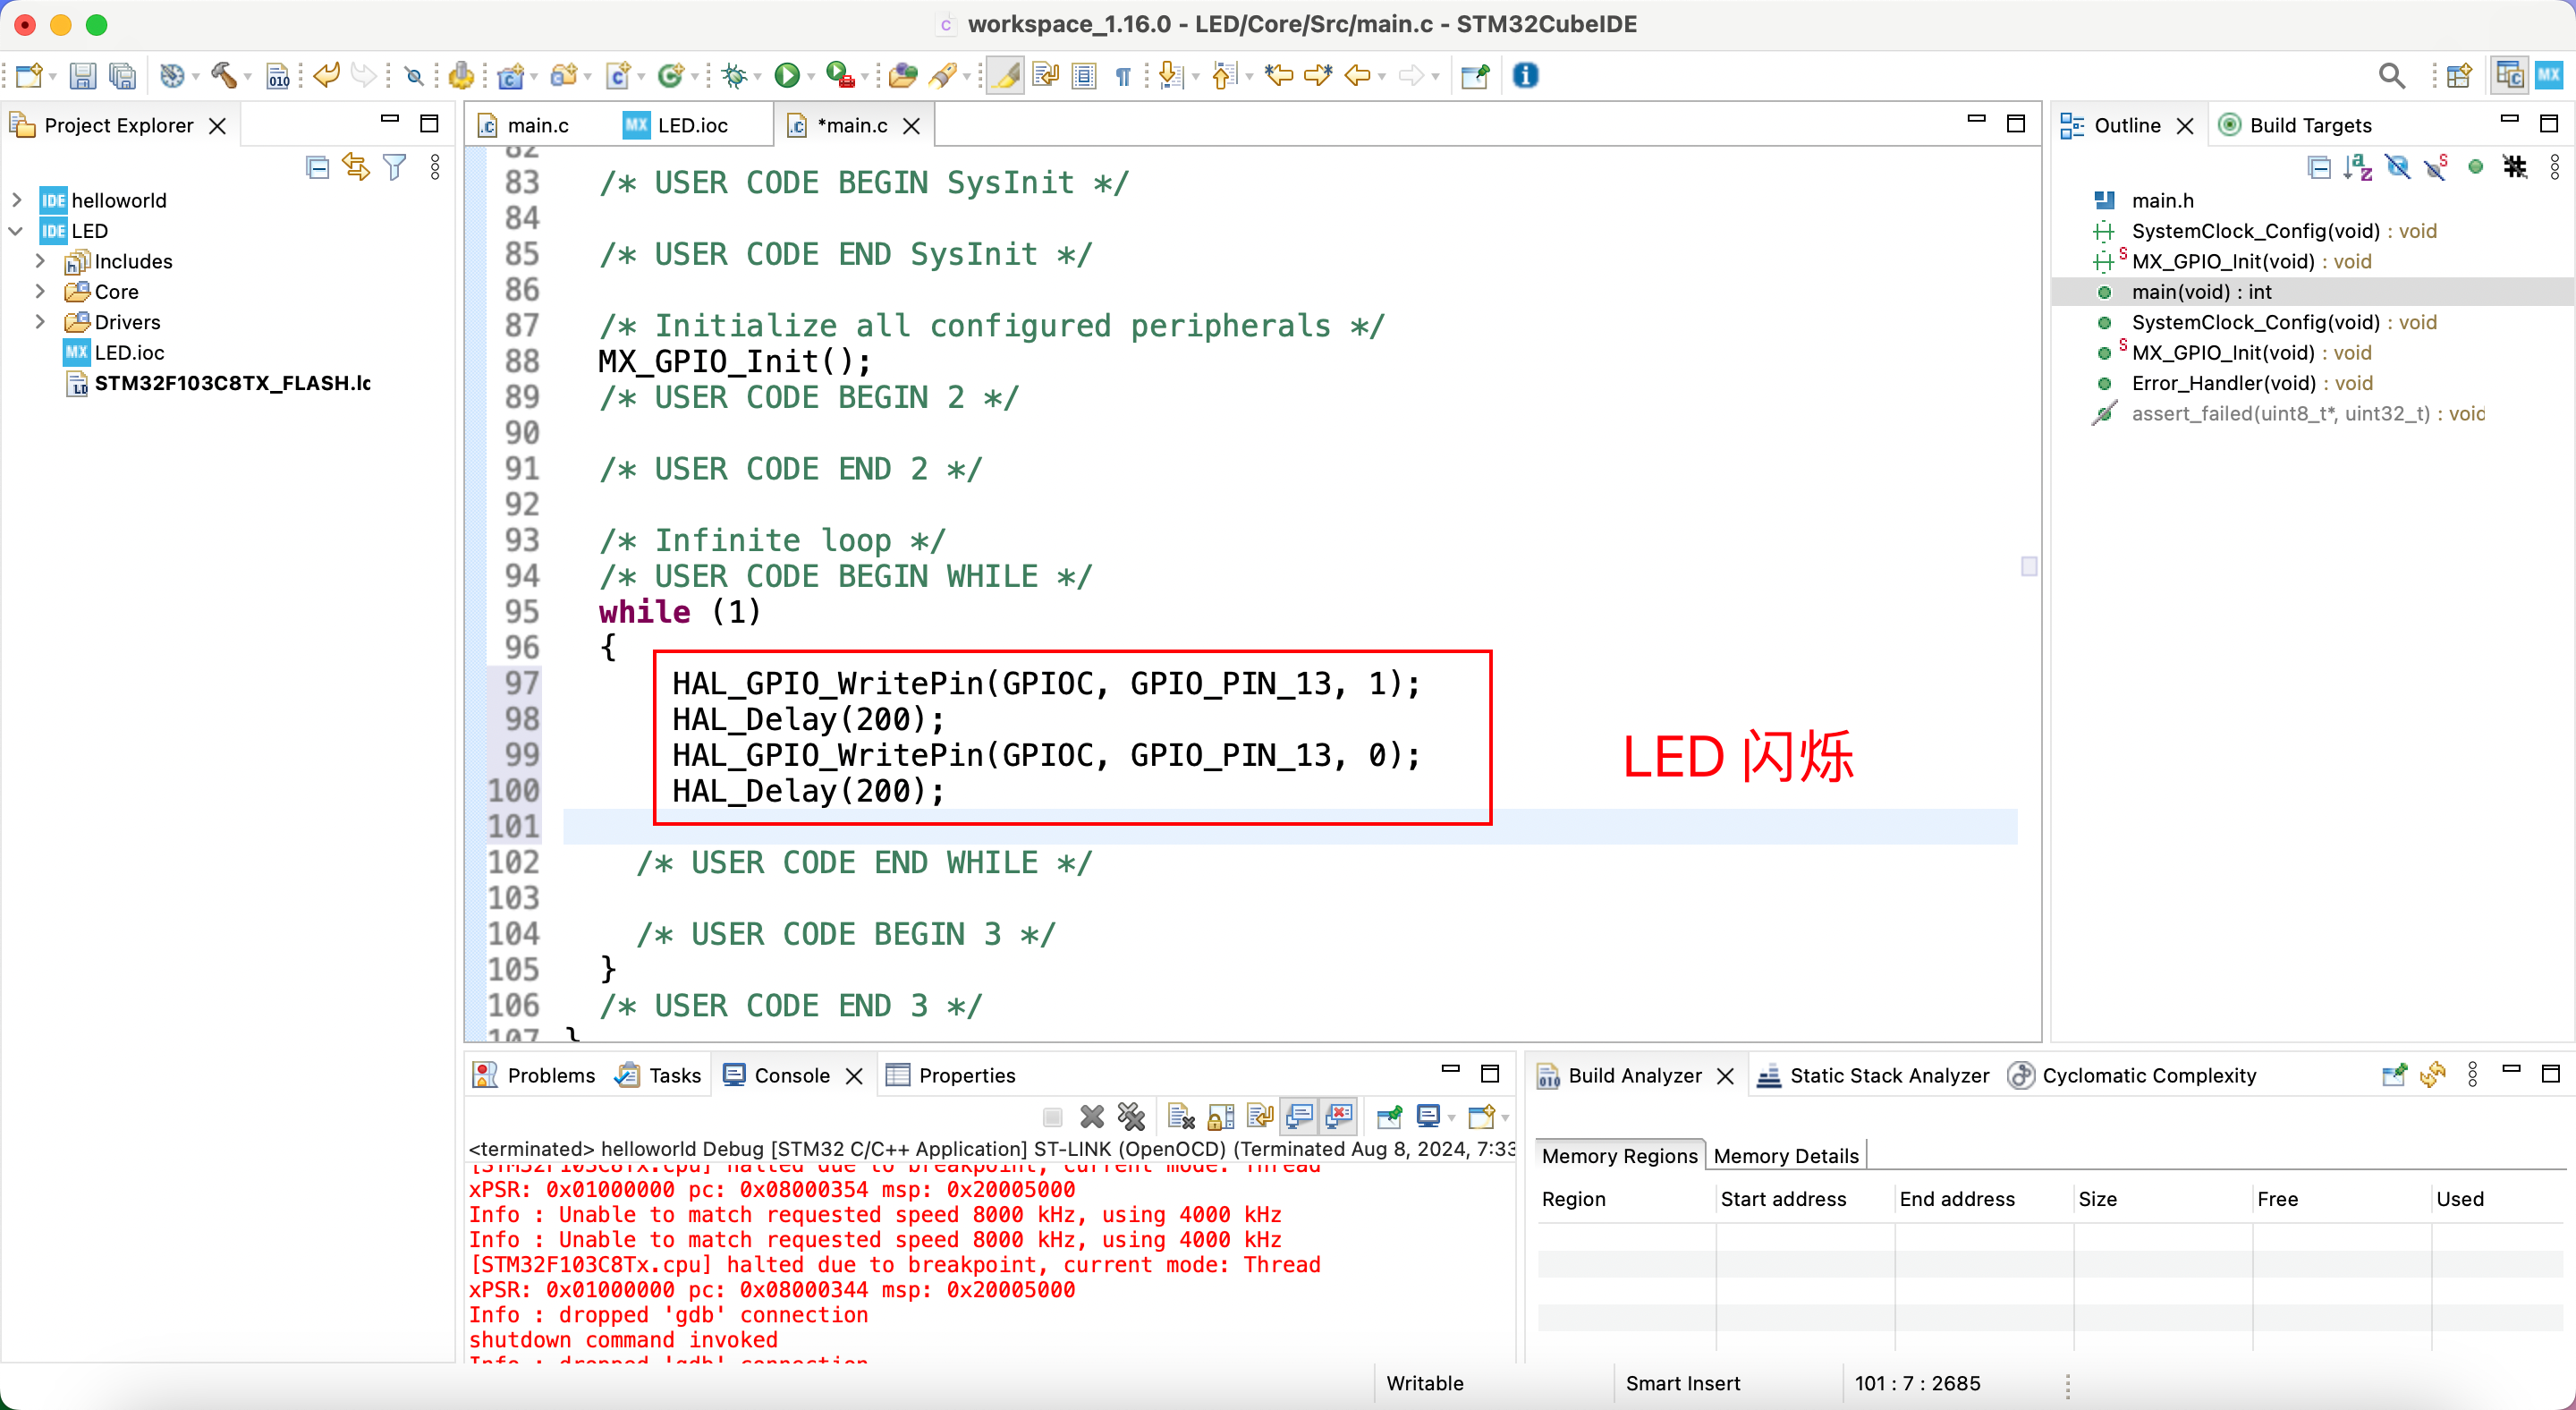The width and height of the screenshot is (2576, 1410).
Task: Click the toolbar search magnifier icon
Action: (2391, 76)
